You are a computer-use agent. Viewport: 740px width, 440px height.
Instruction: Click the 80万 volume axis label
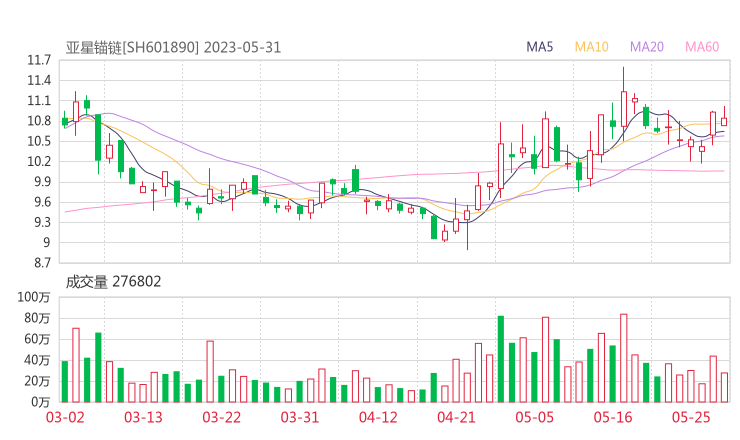[37, 318]
